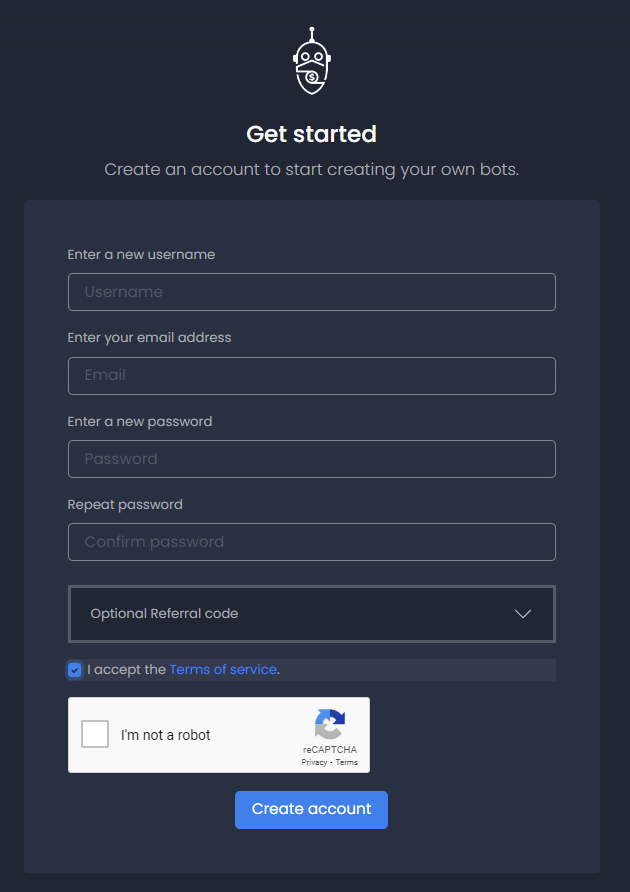630x892 pixels.
Task: Focus the Password input field
Action: coord(312,459)
